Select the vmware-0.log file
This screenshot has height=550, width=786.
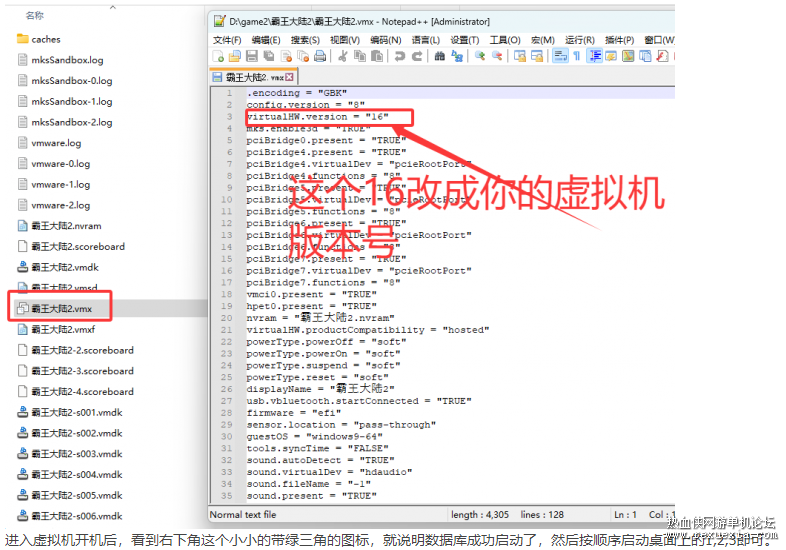pos(54,164)
